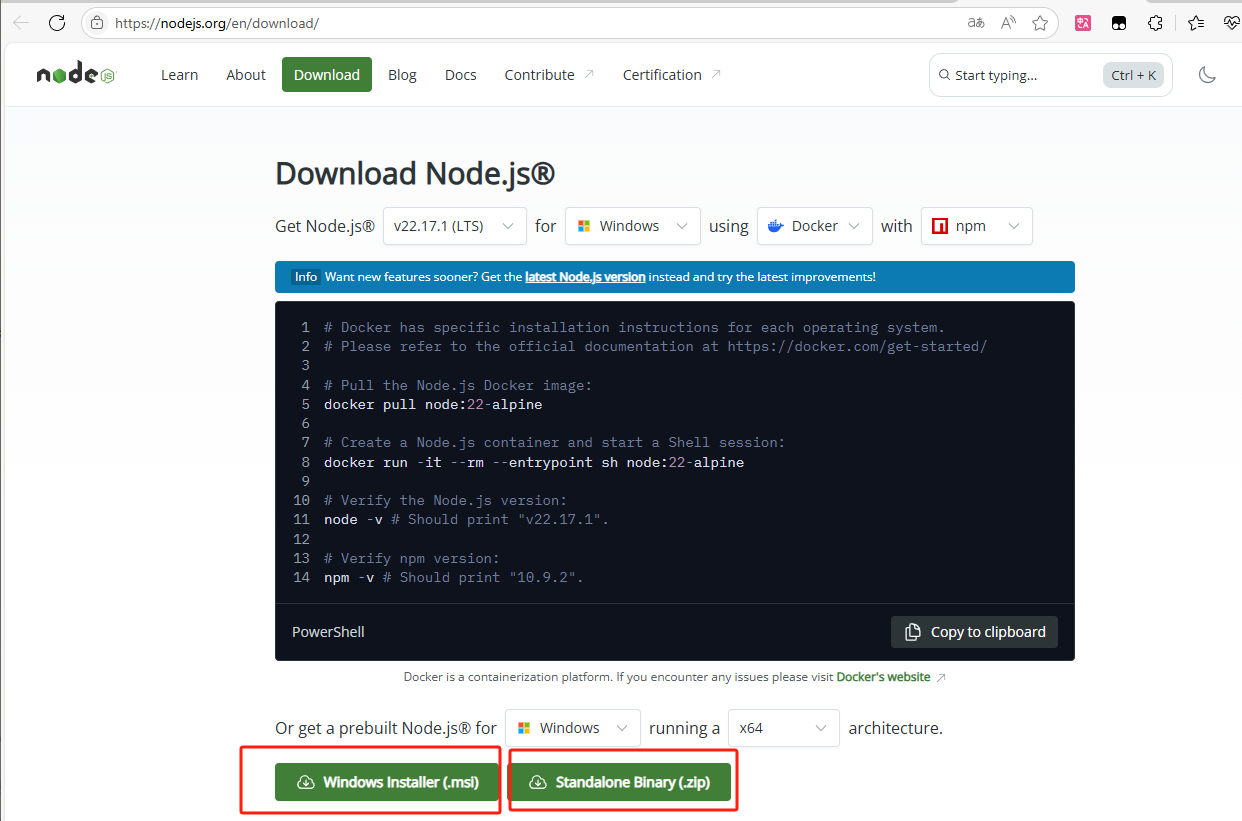The height and width of the screenshot is (821, 1242).
Task: Open the Learn menu item
Action: click(x=179, y=75)
